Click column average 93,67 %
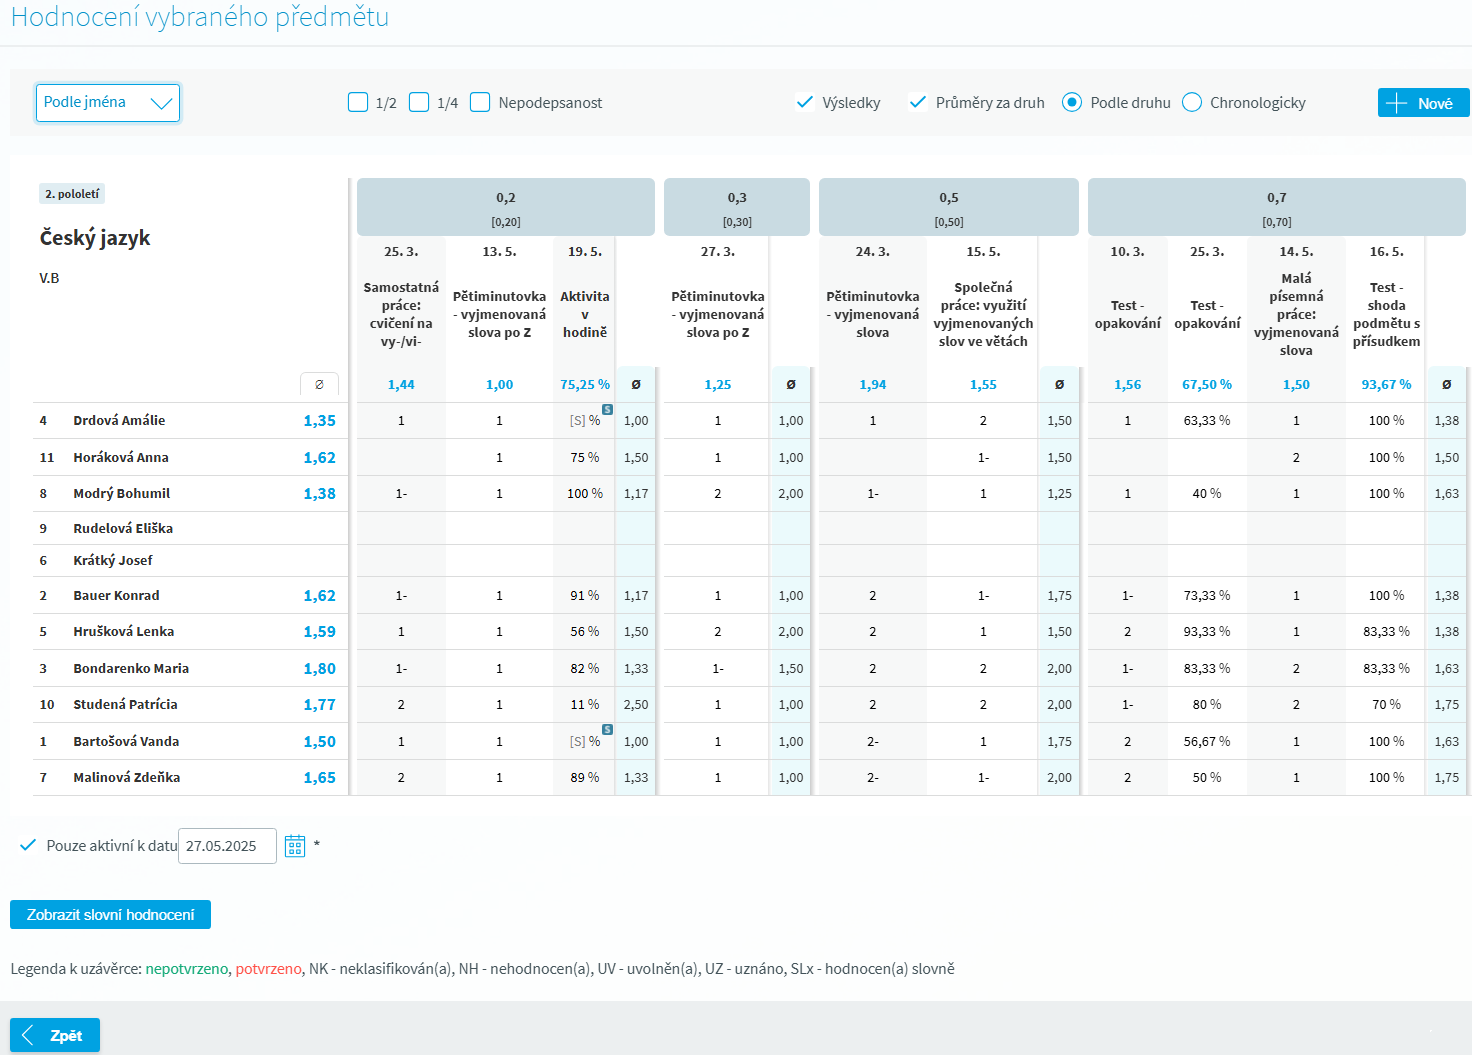The width and height of the screenshot is (1472, 1055). pyautogui.click(x=1386, y=384)
